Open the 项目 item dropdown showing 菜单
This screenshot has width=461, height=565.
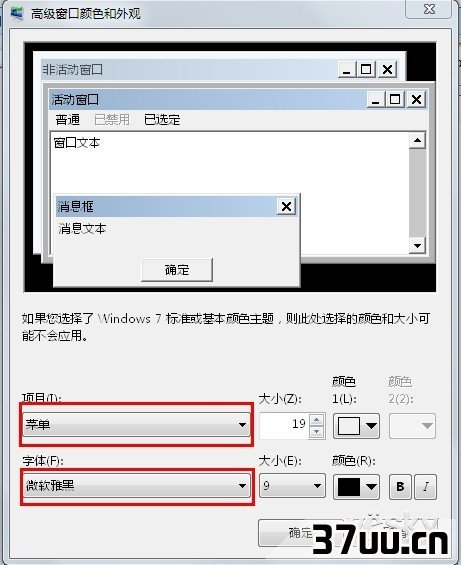pos(136,424)
